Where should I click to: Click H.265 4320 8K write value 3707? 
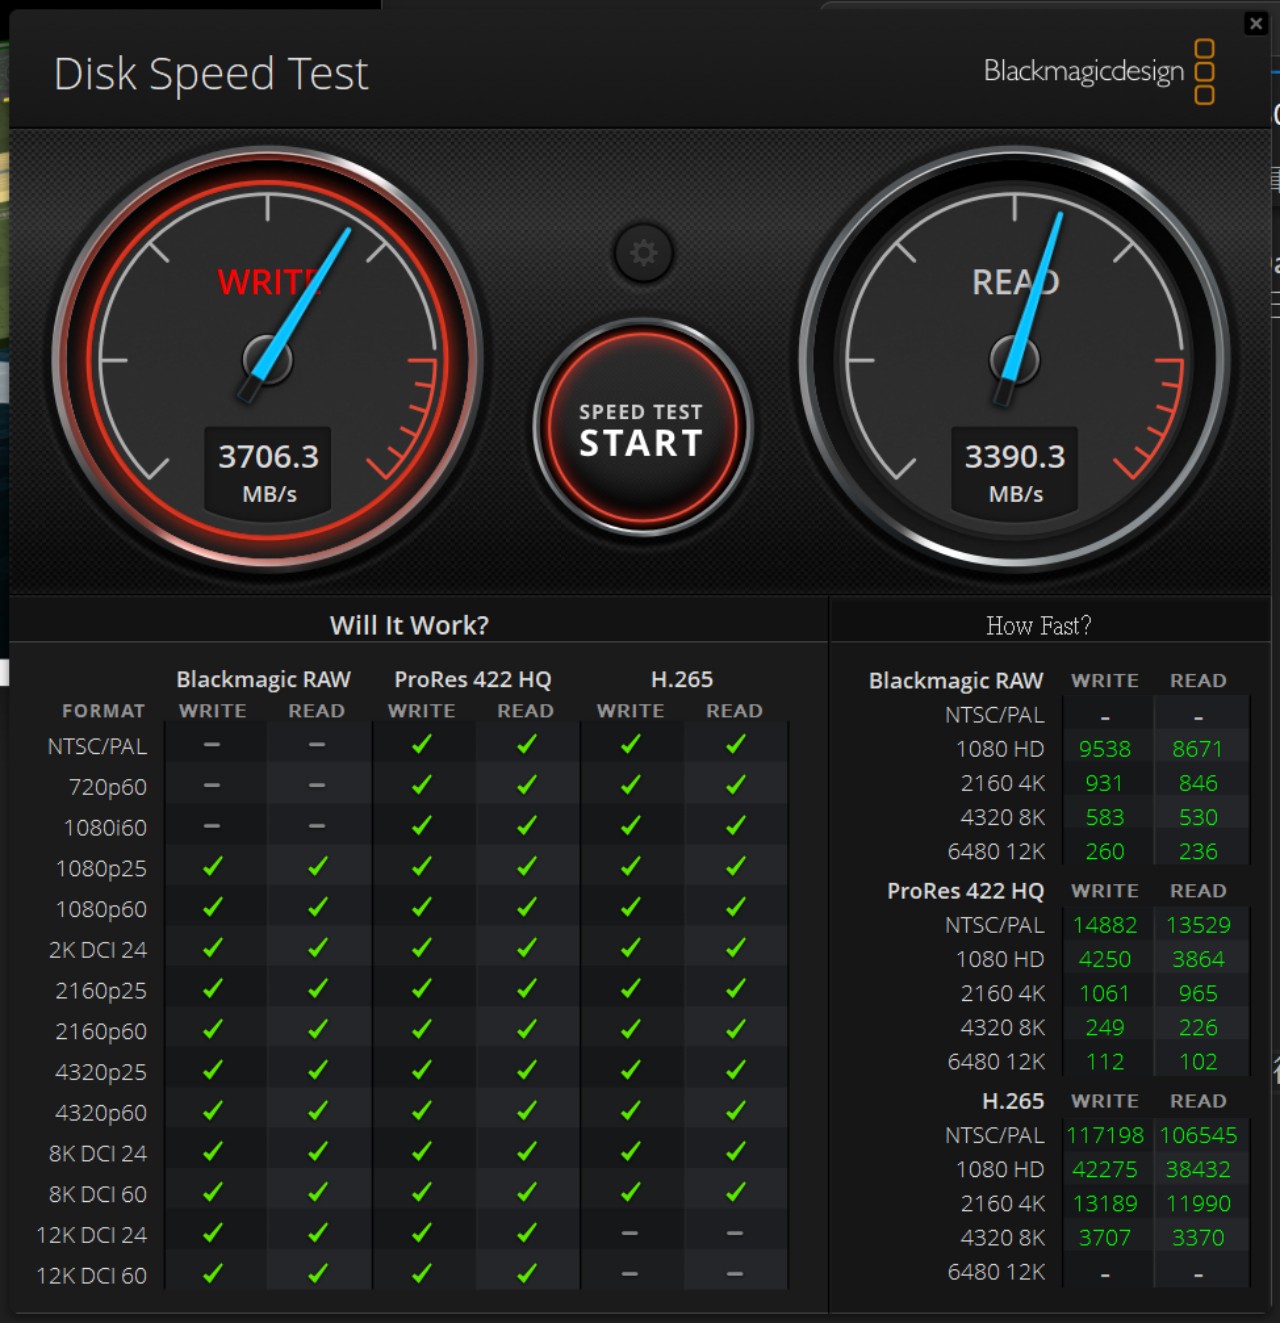(1105, 1237)
